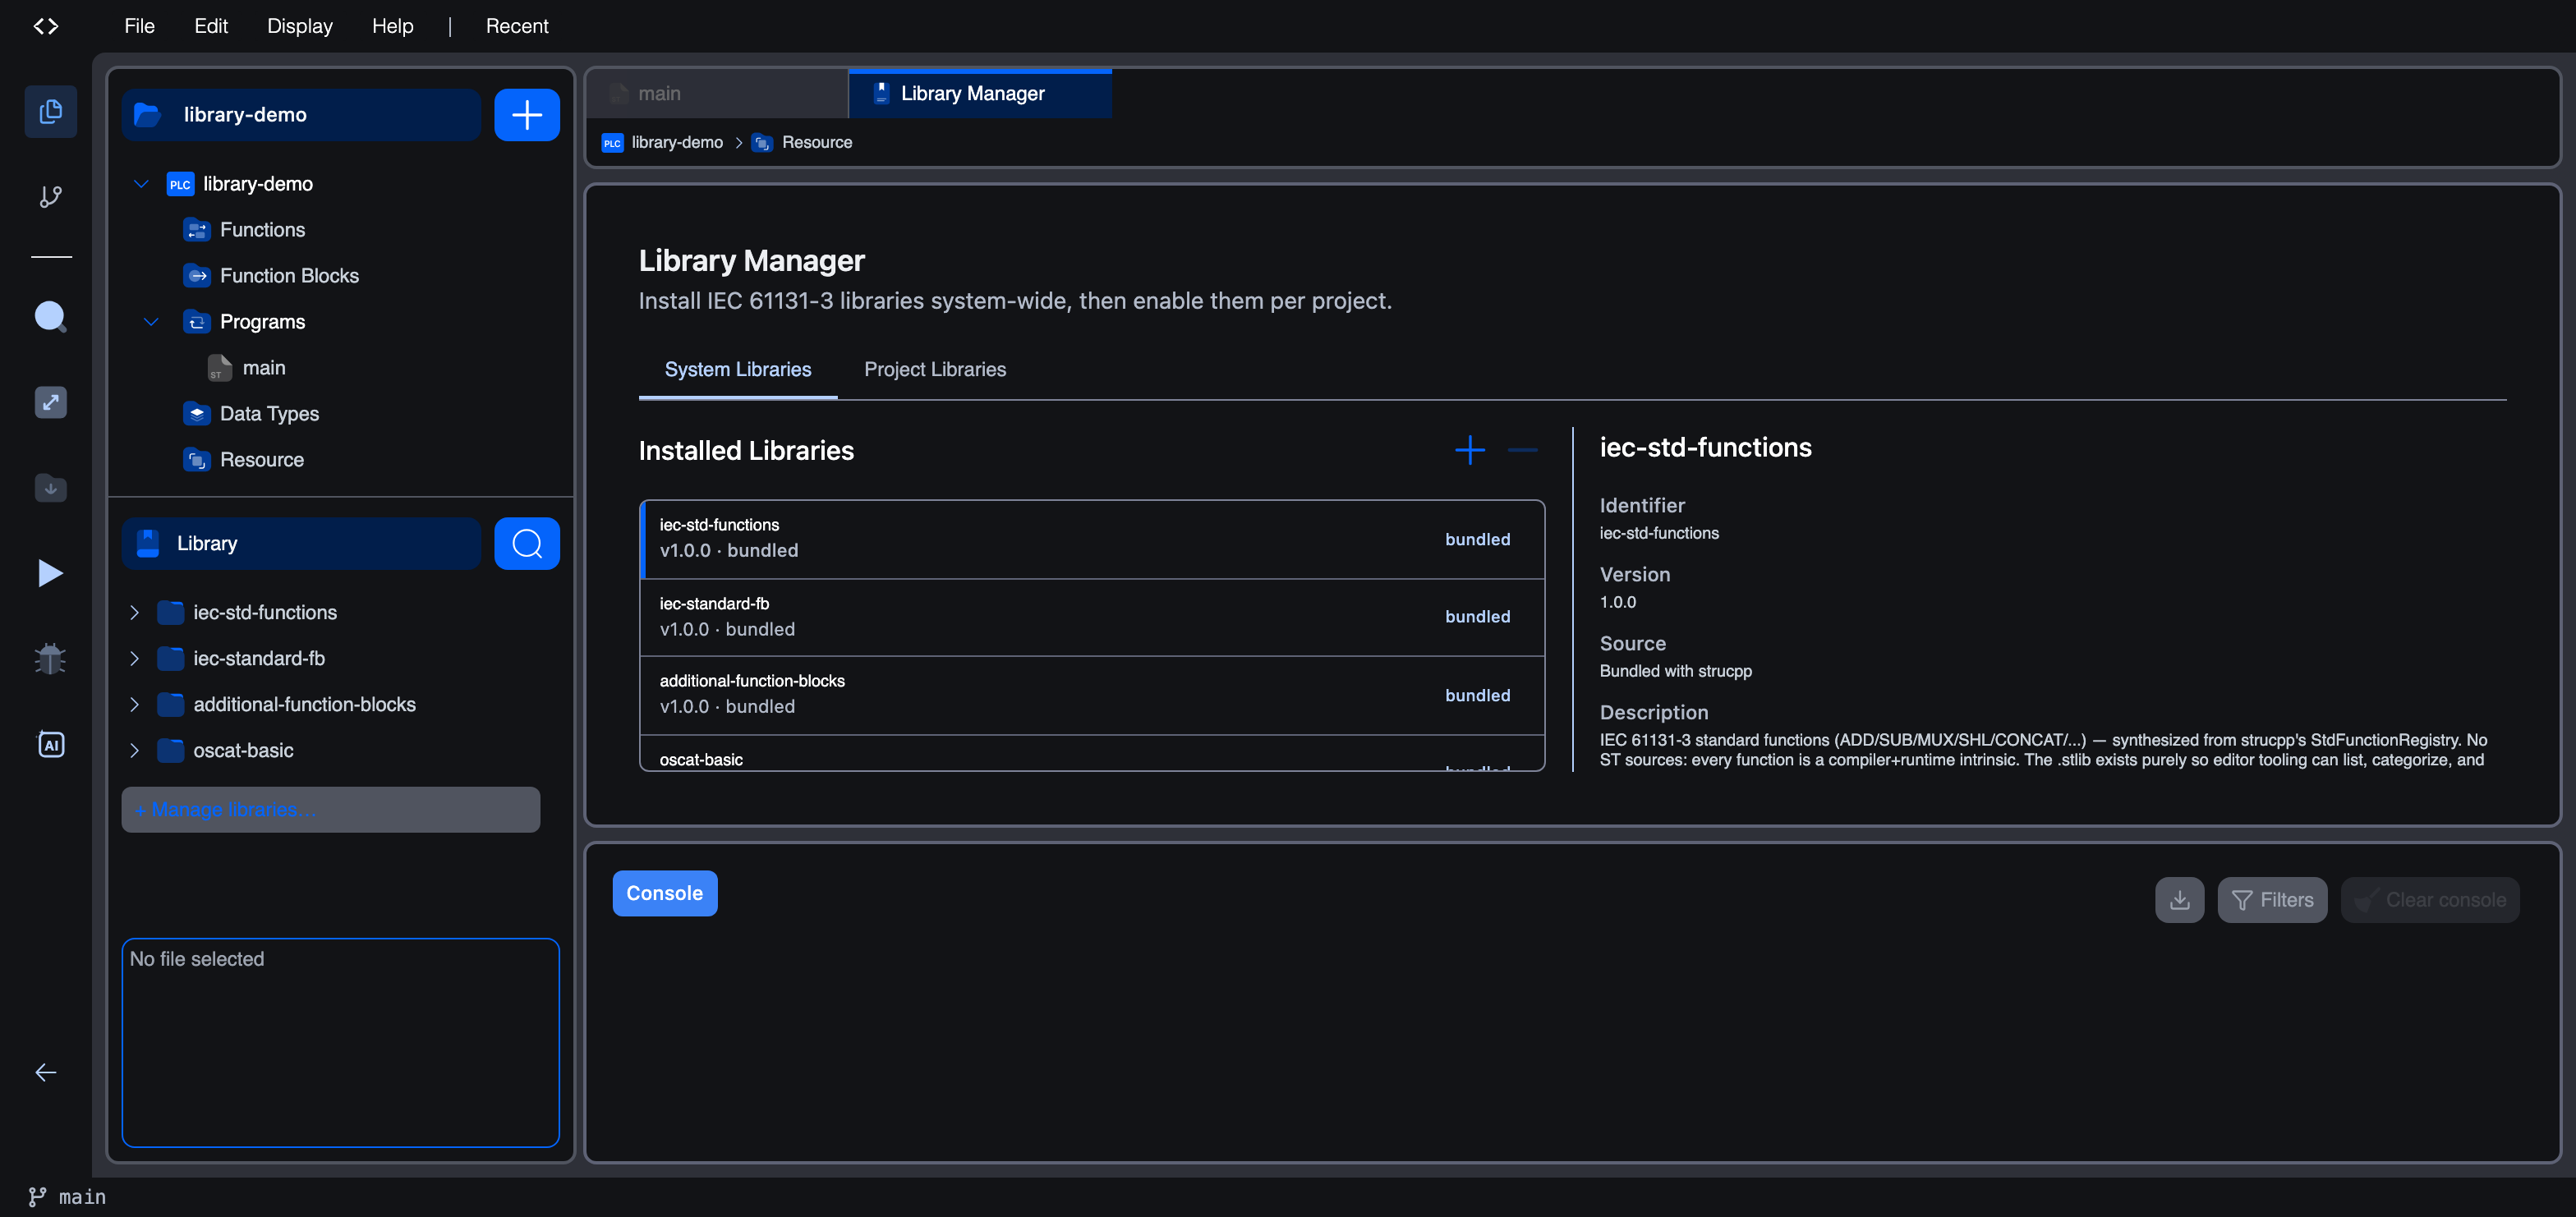Open the File menu
This screenshot has height=1217, width=2576.
[x=139, y=26]
